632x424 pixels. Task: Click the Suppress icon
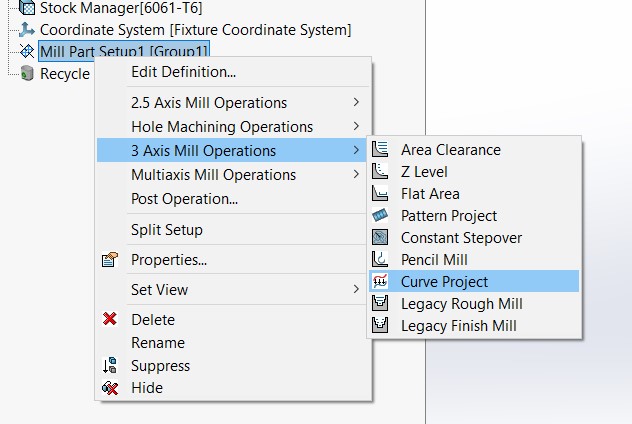pos(110,365)
